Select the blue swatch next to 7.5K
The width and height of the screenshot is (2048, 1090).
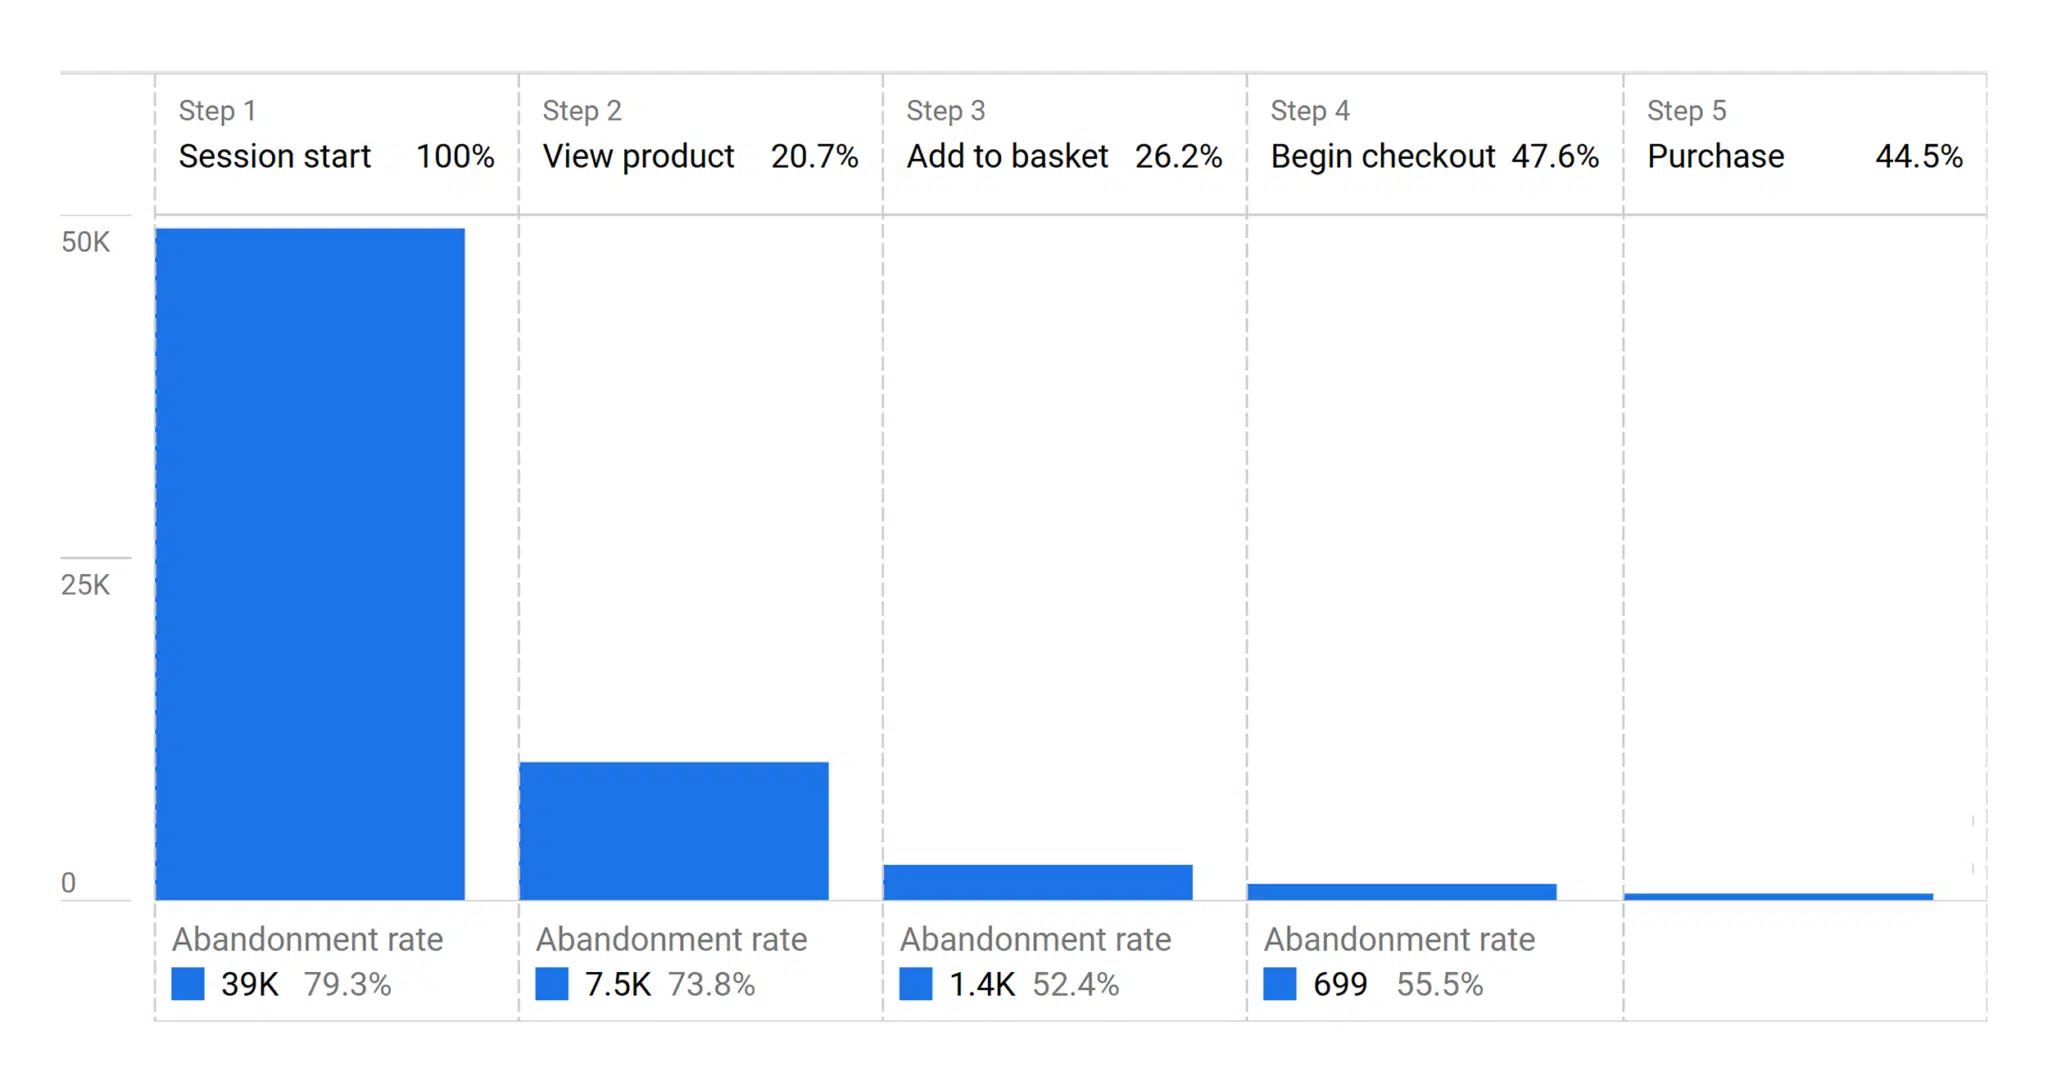[552, 984]
